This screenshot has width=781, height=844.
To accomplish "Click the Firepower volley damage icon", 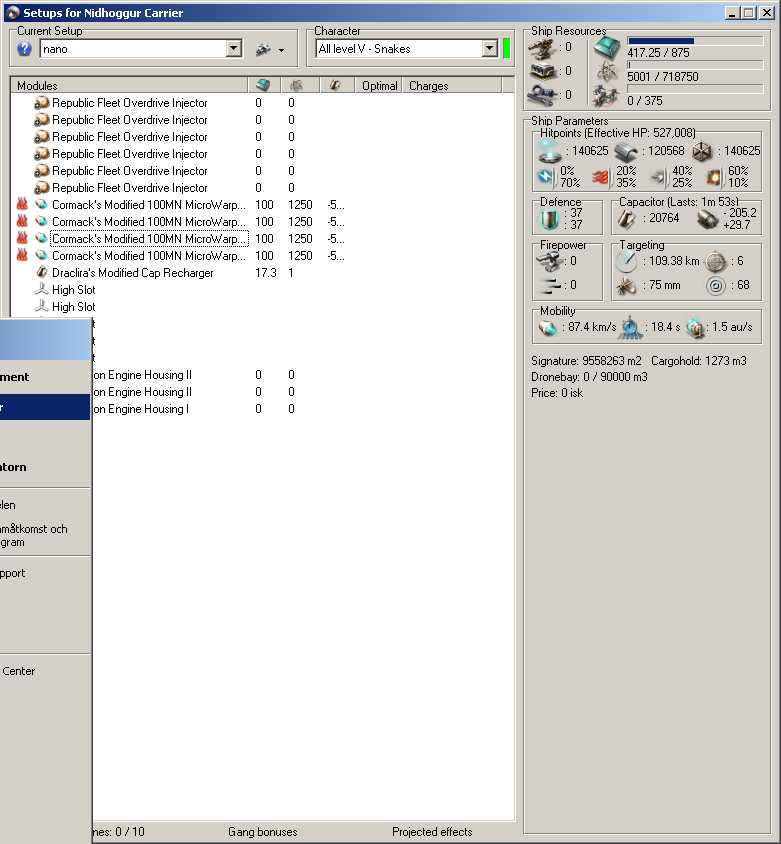I will point(551,285).
